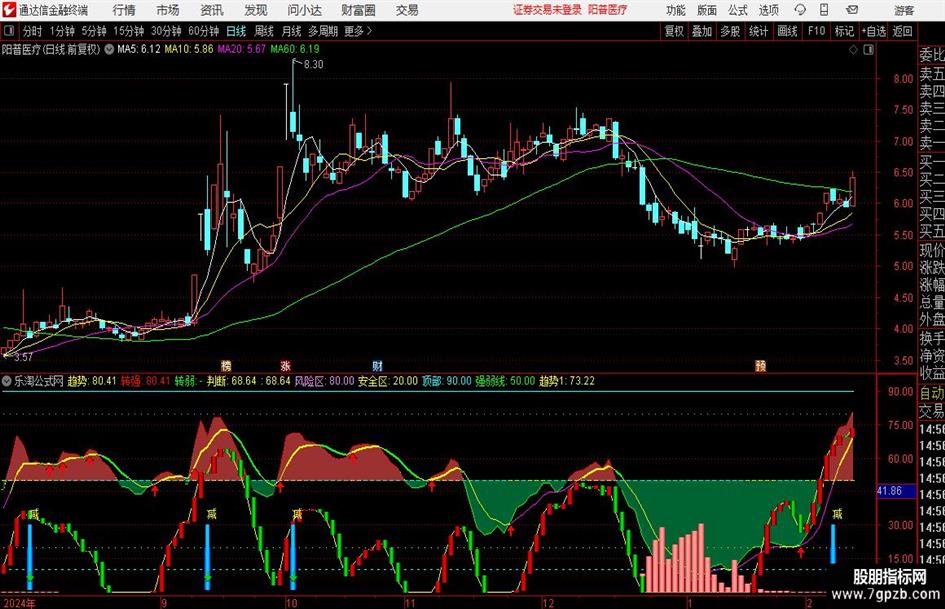Open the 发现 menu
The image size is (945, 609).
pyautogui.click(x=256, y=10)
